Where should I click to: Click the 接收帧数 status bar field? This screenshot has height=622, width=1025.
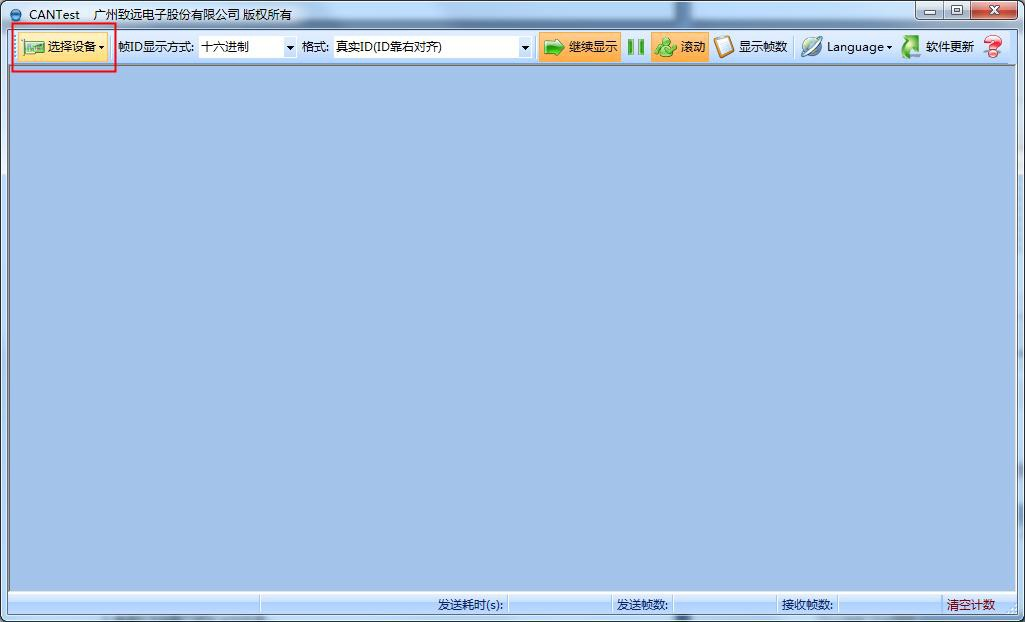click(x=807, y=605)
